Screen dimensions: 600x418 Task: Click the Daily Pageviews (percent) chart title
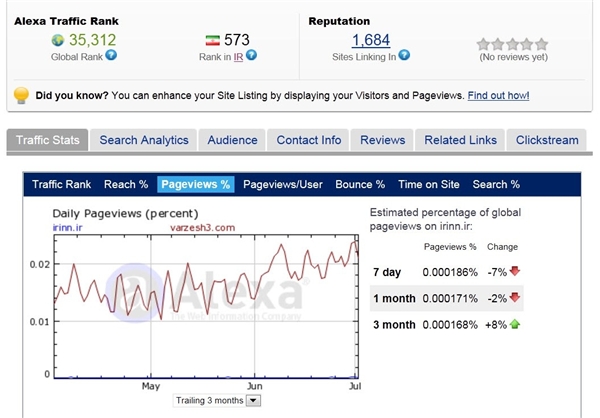coord(126,214)
